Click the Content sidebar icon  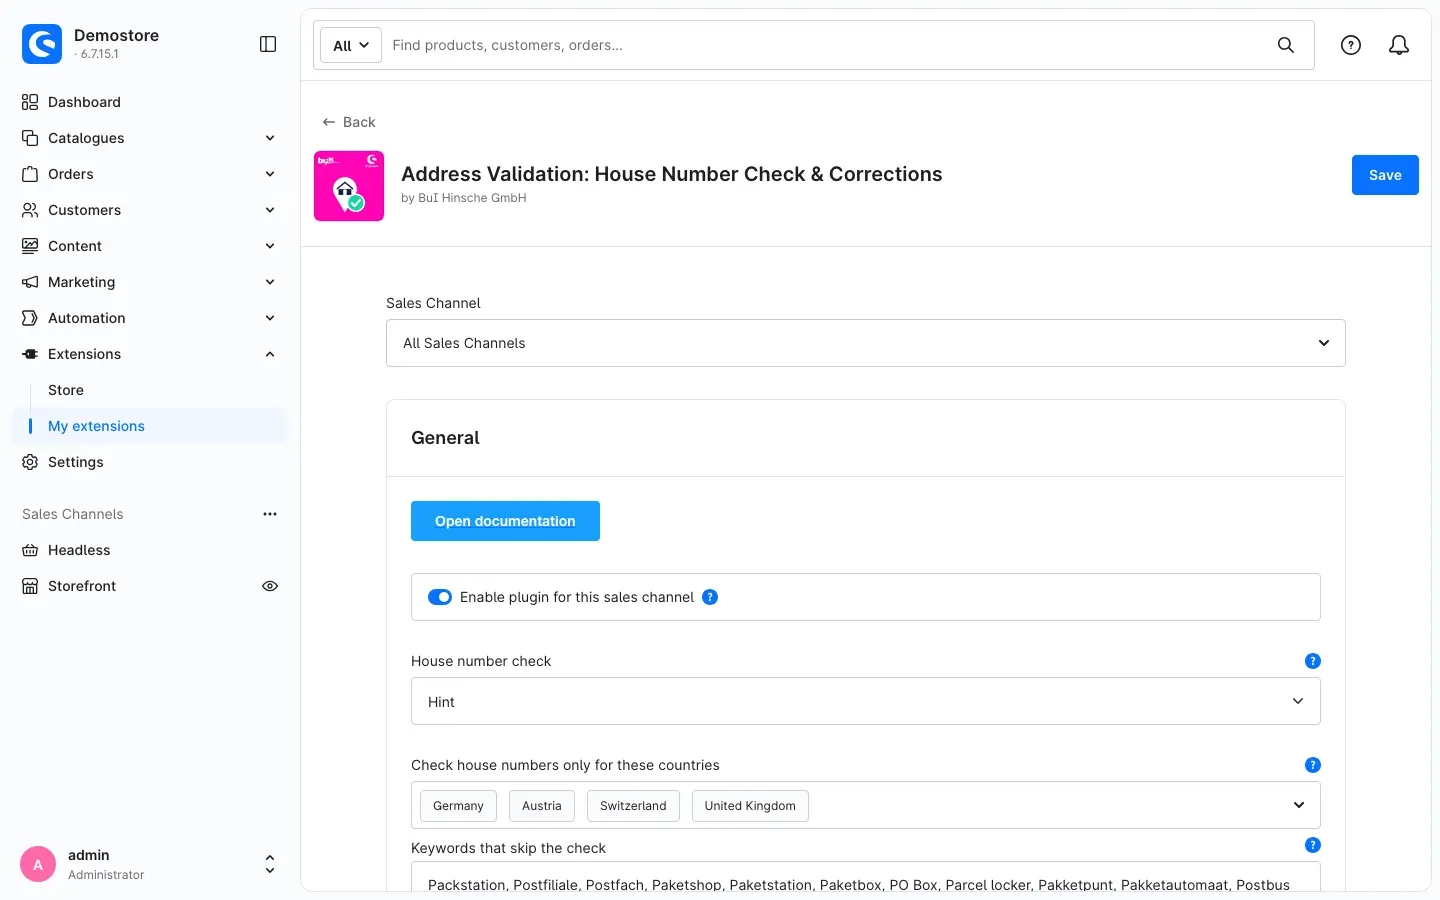click(30, 246)
